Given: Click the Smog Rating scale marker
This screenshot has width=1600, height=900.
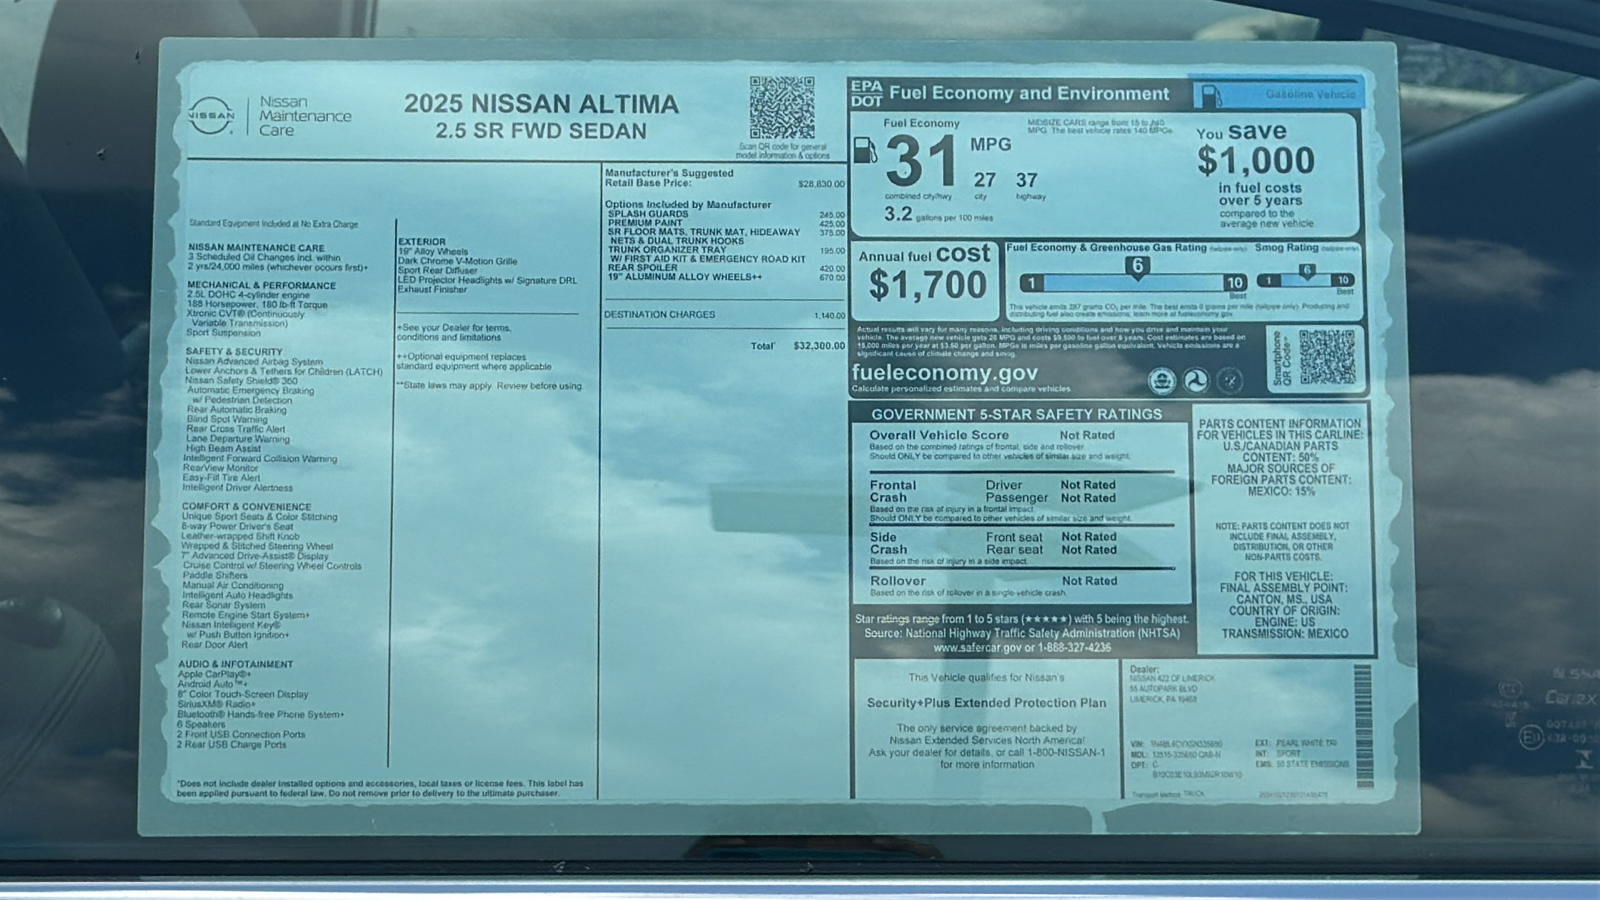Looking at the screenshot, I should pyautogui.click(x=1307, y=269).
